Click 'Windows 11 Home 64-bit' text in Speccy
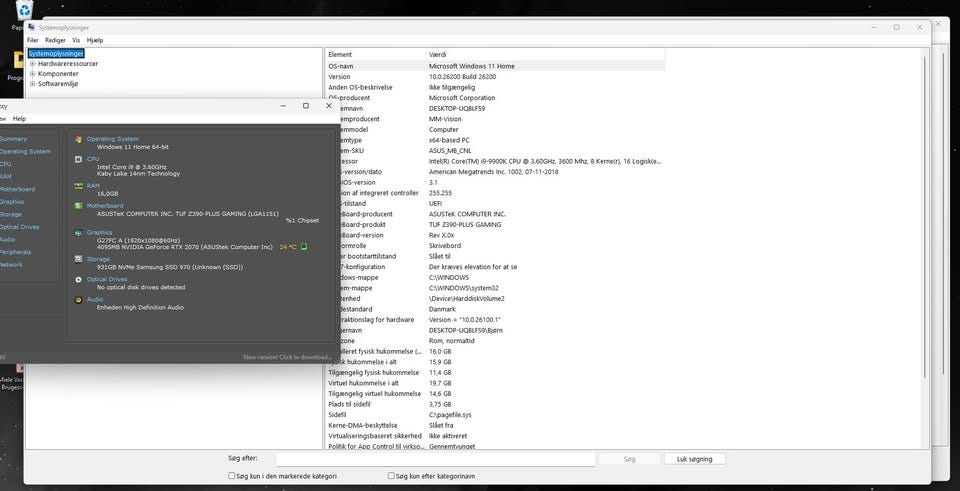This screenshot has height=491, width=960. [x=133, y=147]
